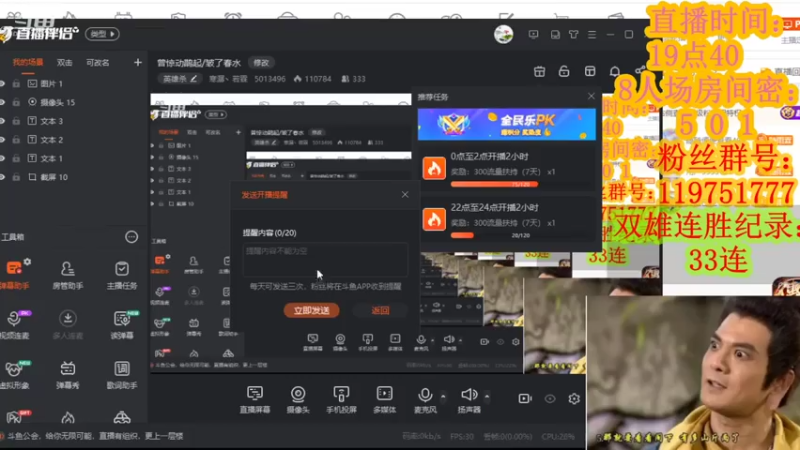The width and height of the screenshot is (800, 450).
Task: Expand the type dropdown beside 直播伴侣 logo
Action: 102,34
